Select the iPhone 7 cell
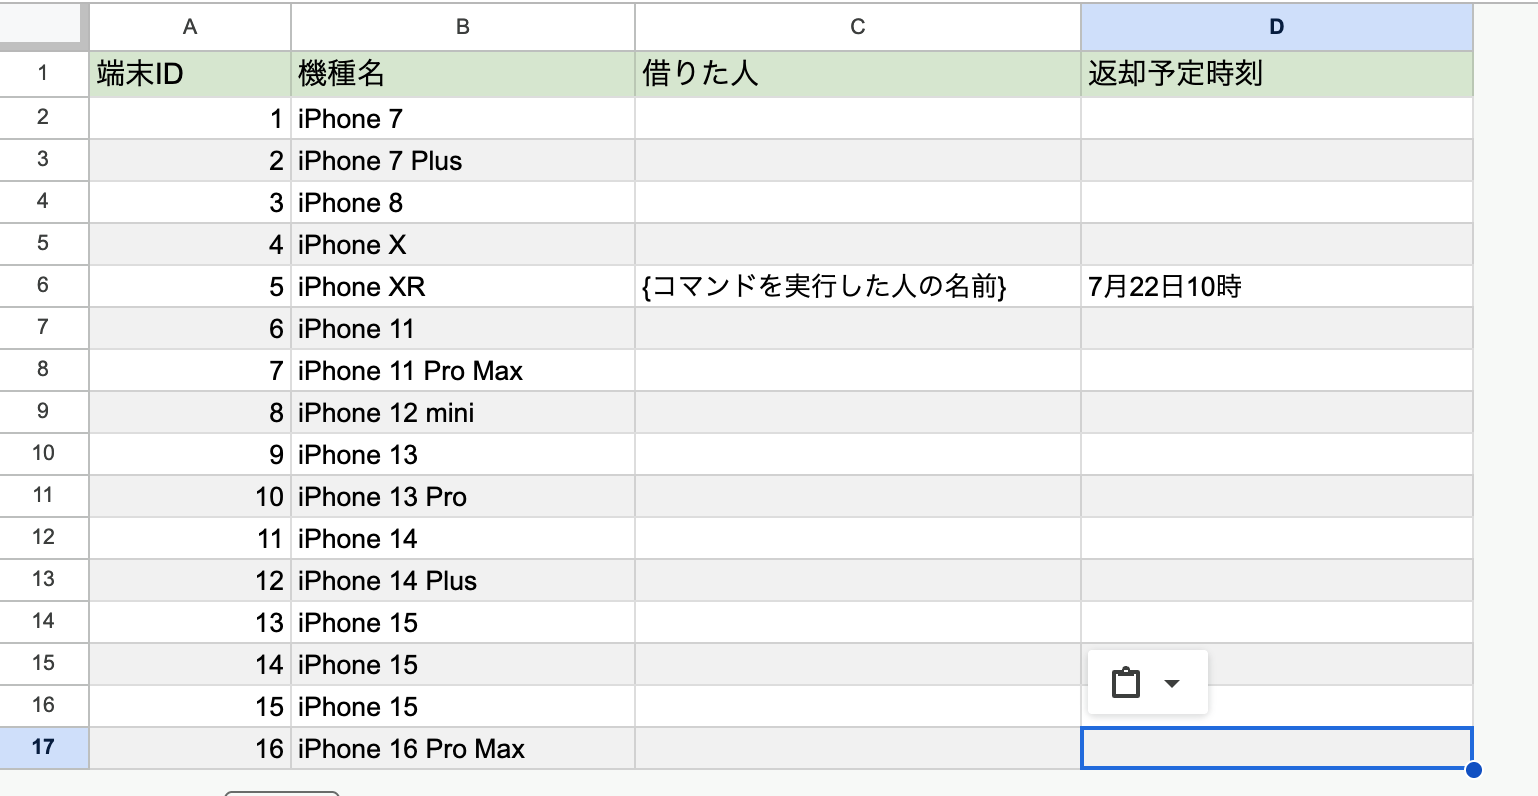1538x796 pixels. pyautogui.click(x=461, y=118)
